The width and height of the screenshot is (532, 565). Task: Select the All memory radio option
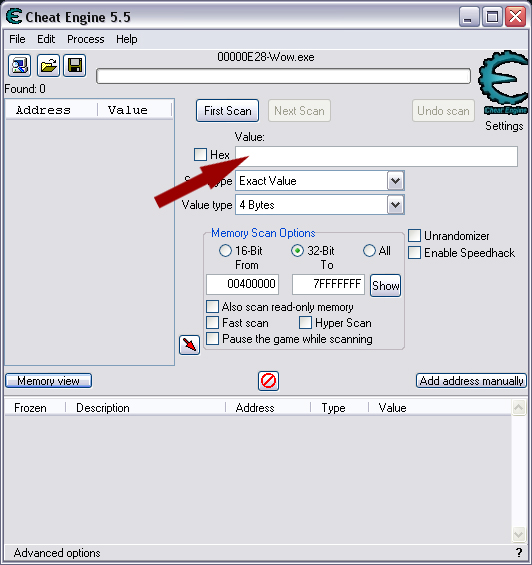click(x=369, y=250)
